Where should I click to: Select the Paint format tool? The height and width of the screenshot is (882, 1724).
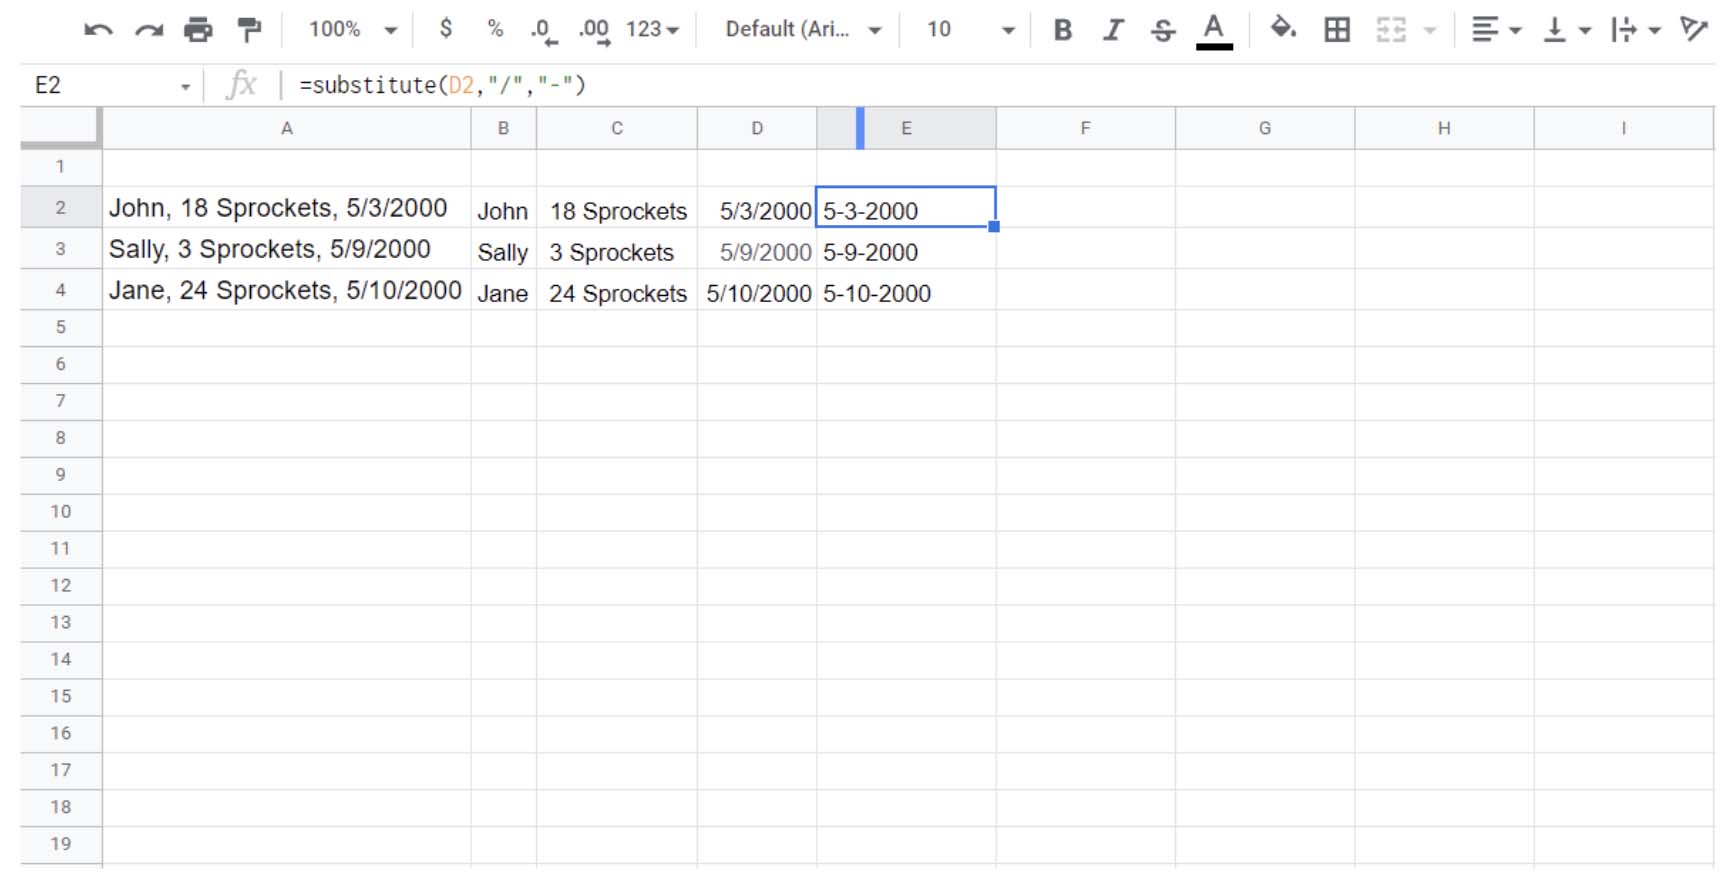[x=248, y=30]
